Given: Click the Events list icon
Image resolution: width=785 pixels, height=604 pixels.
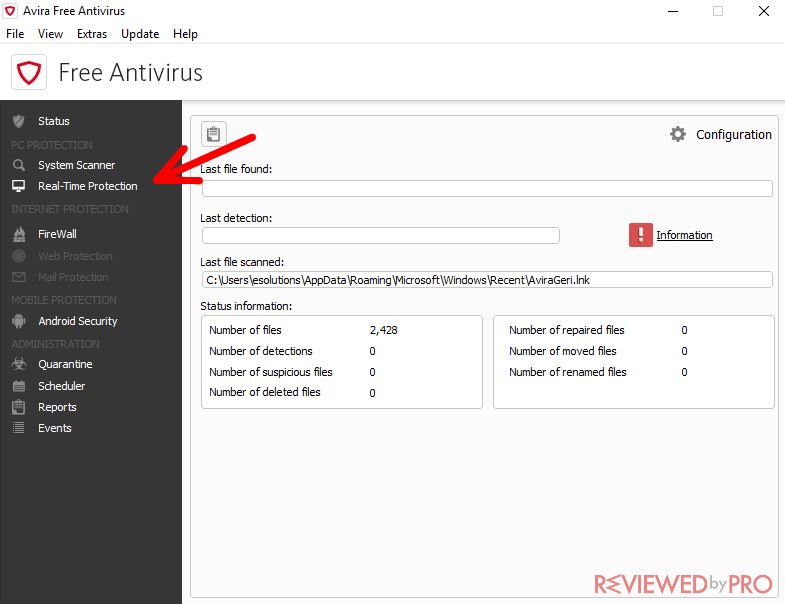Looking at the screenshot, I should 19,428.
